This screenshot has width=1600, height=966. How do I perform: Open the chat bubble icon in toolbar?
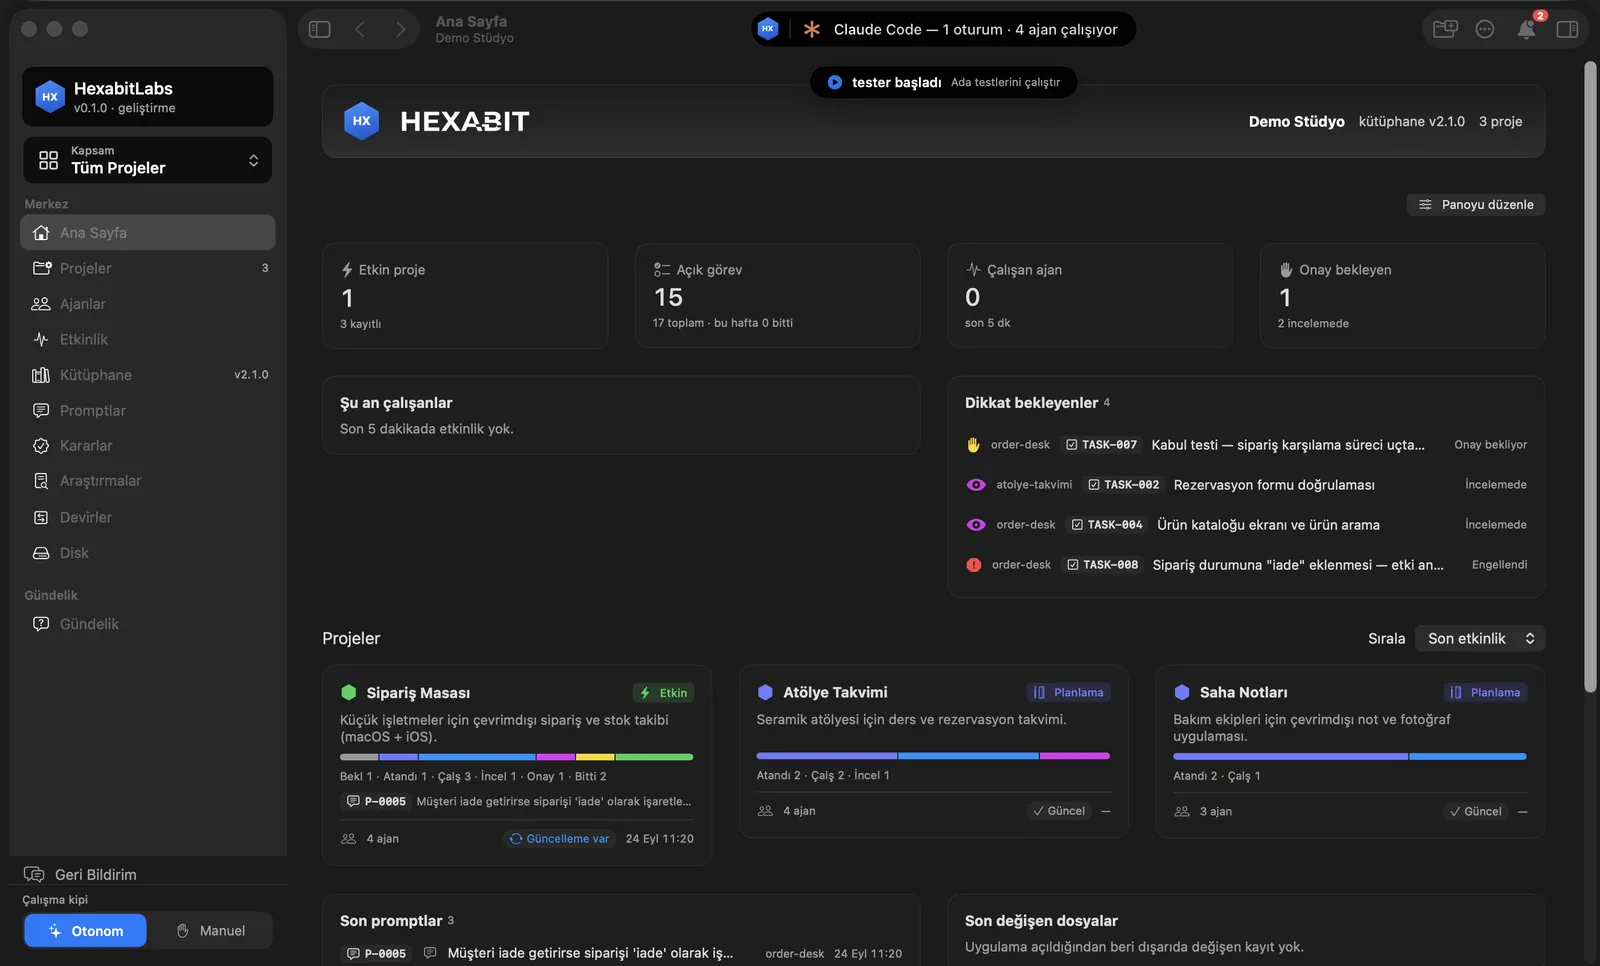pos(1485,29)
